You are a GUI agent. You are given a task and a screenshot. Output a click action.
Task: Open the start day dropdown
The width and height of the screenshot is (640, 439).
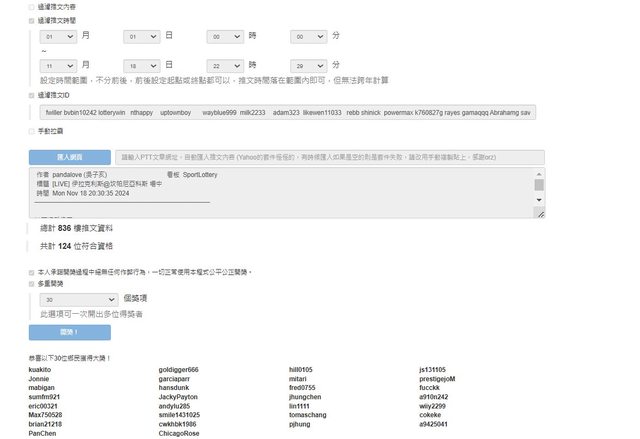142,36
